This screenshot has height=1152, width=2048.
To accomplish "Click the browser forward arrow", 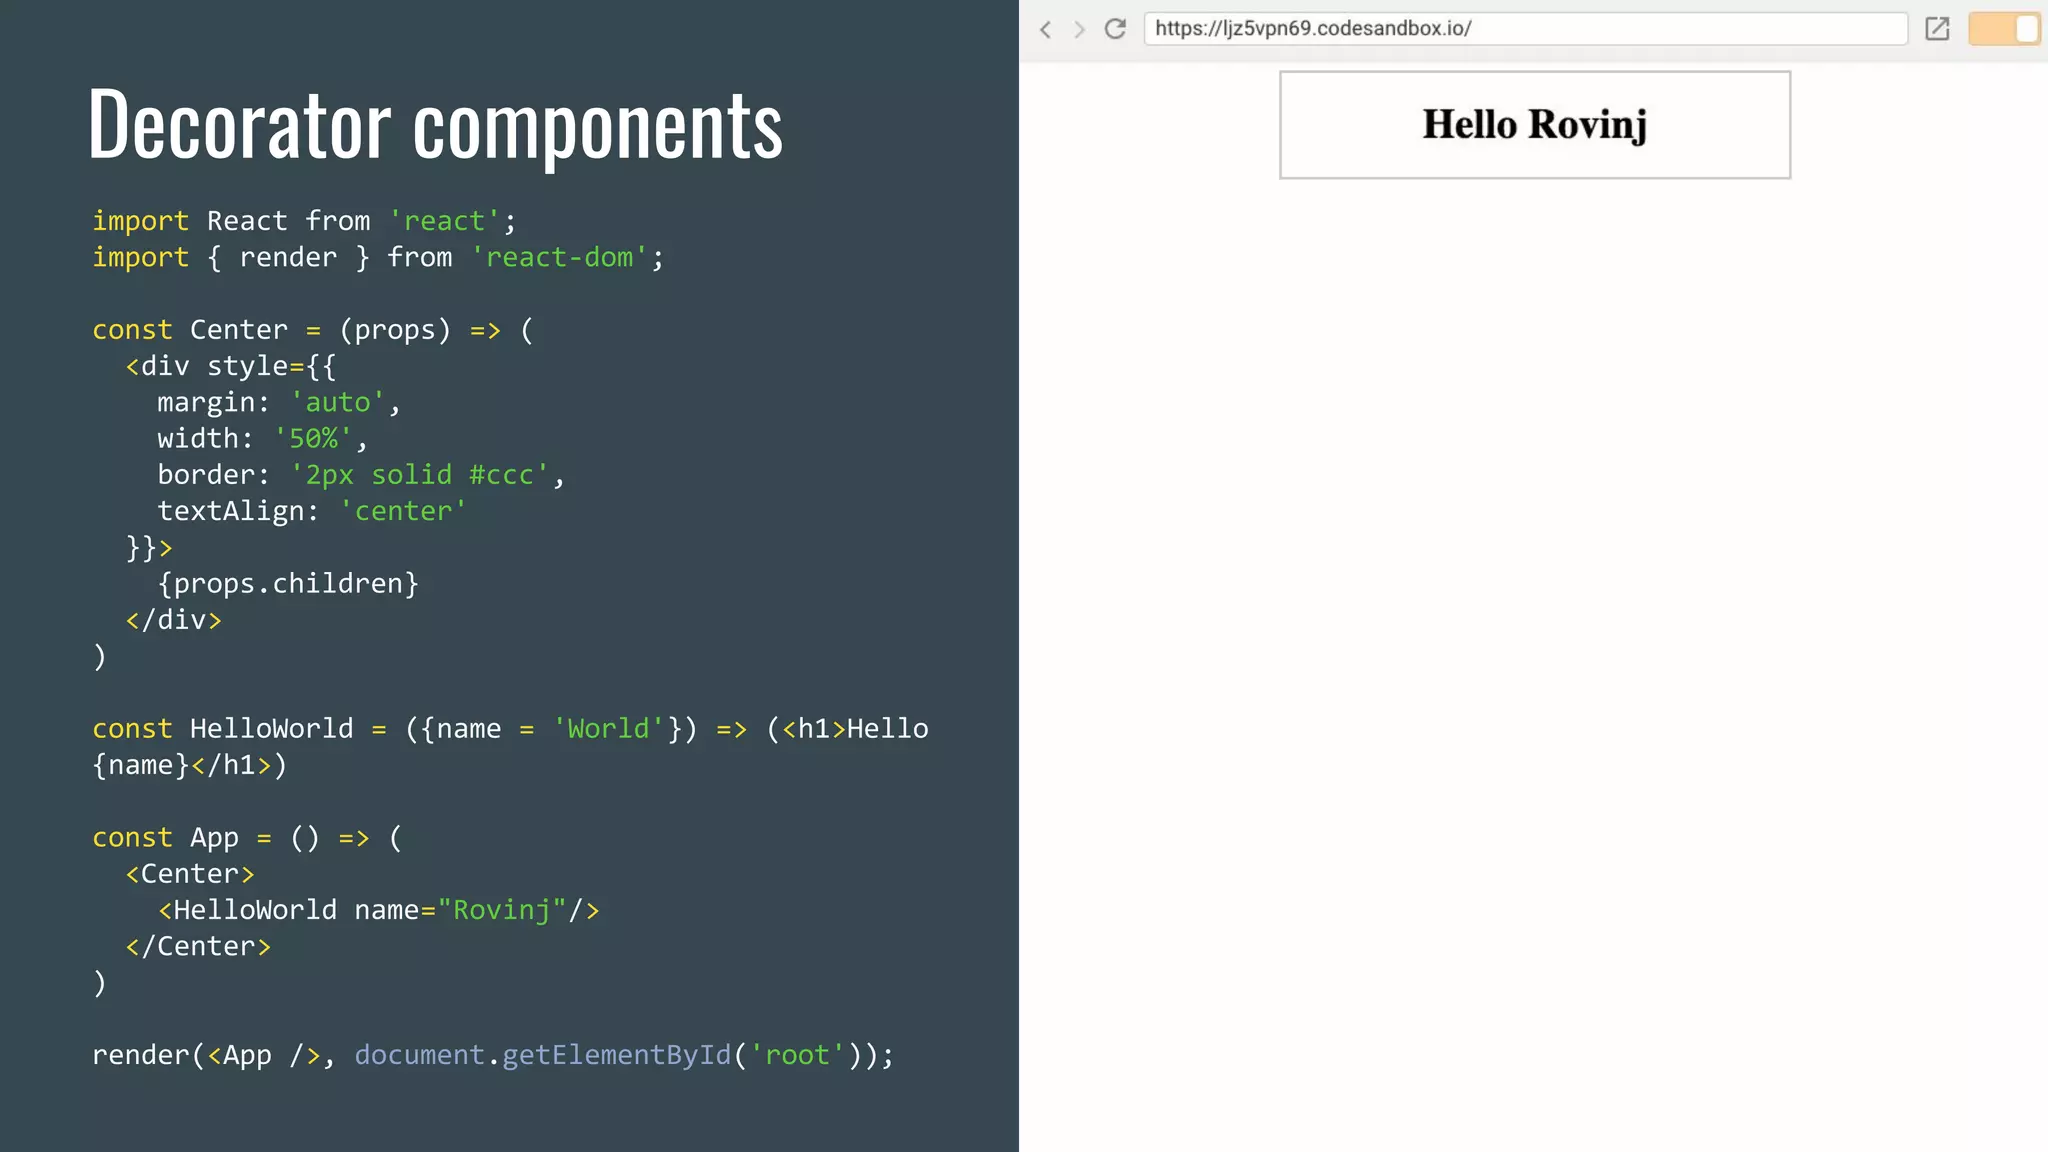I will 1079,29.
